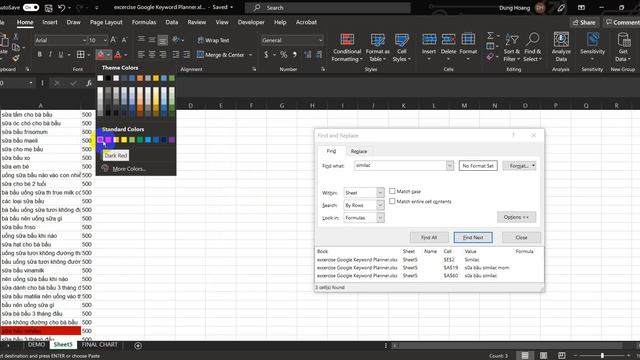Switch to the DEMO sheet tab

36,345
